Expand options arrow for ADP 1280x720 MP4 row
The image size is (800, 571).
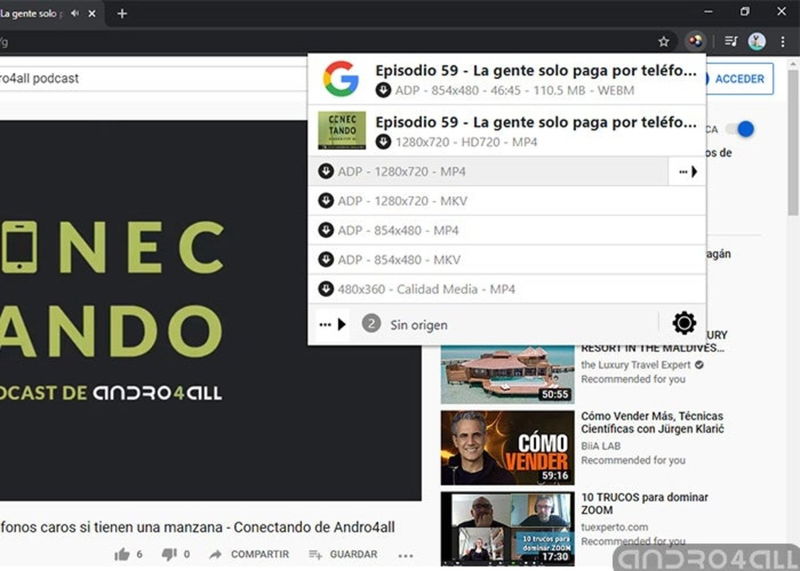[688, 172]
